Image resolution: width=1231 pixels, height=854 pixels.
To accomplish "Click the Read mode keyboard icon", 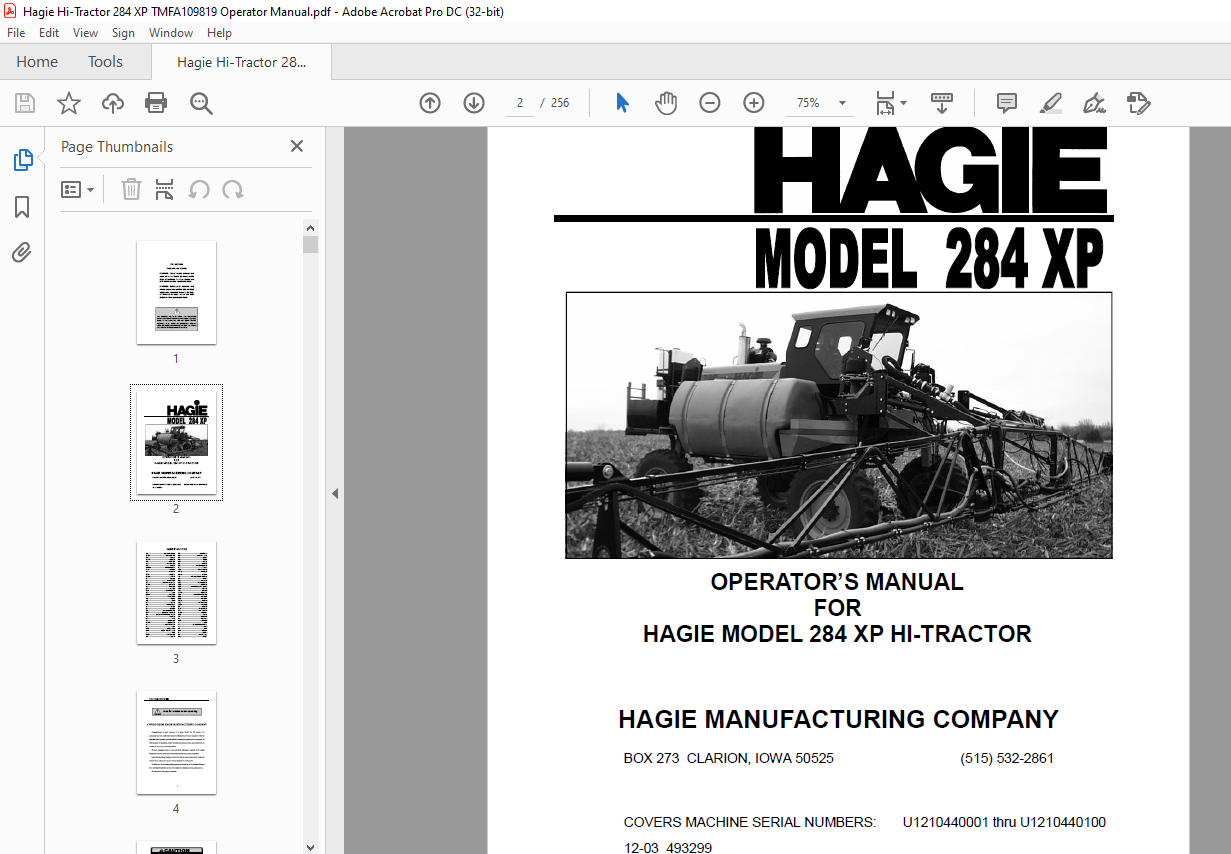I will pos(941,103).
